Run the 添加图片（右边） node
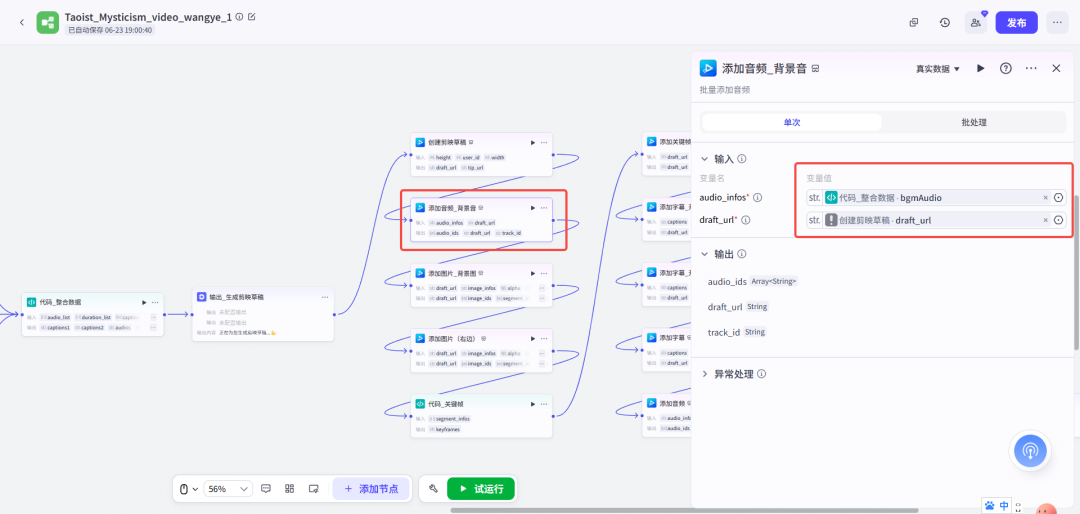Screen dimensions: 1080x514 coord(532,338)
